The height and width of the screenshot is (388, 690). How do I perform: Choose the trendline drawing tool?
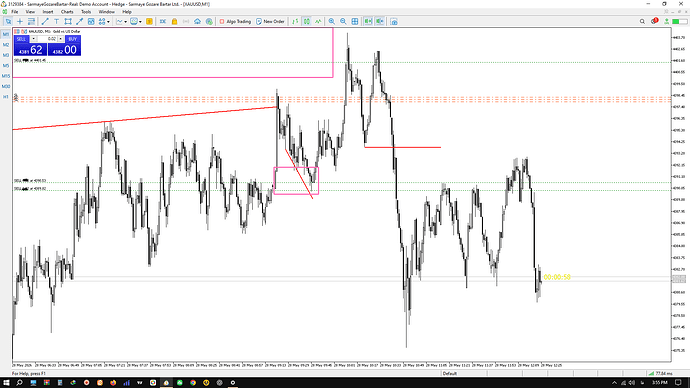45,21
